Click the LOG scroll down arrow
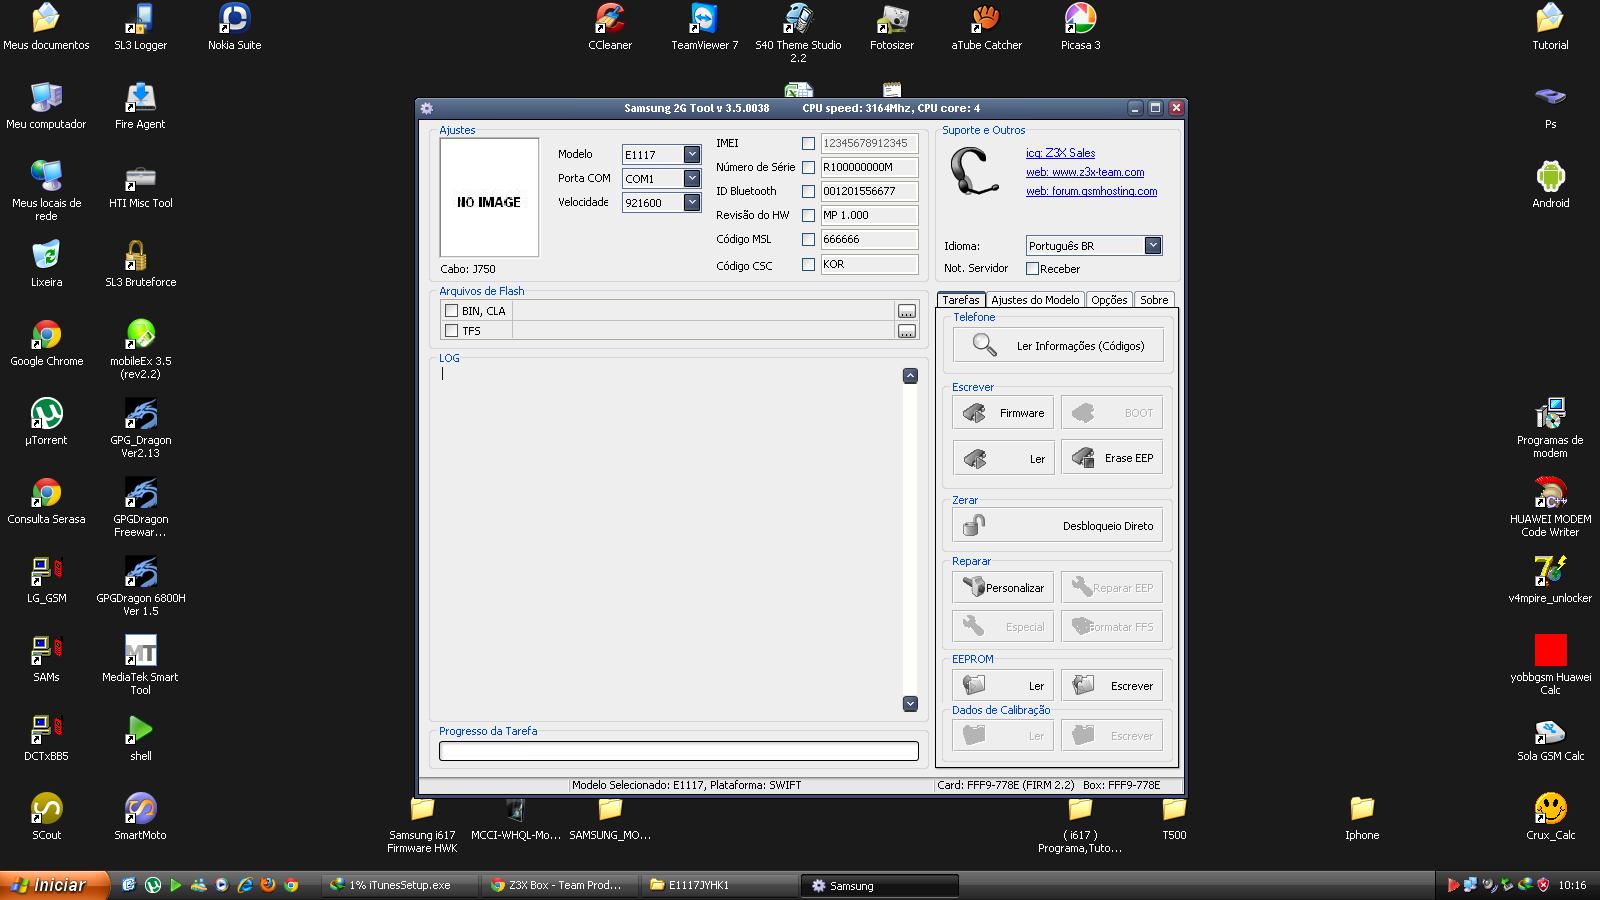 [x=910, y=704]
